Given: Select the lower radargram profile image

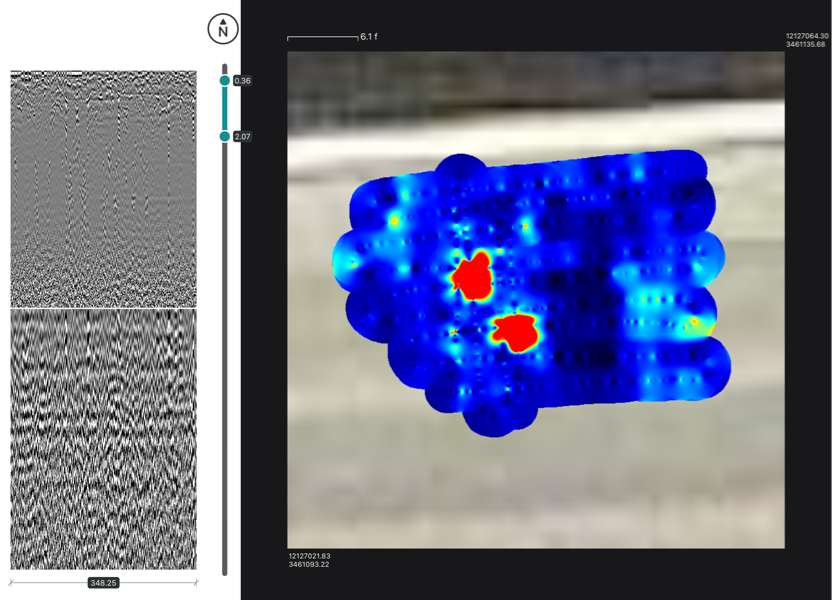Looking at the screenshot, I should (103, 438).
